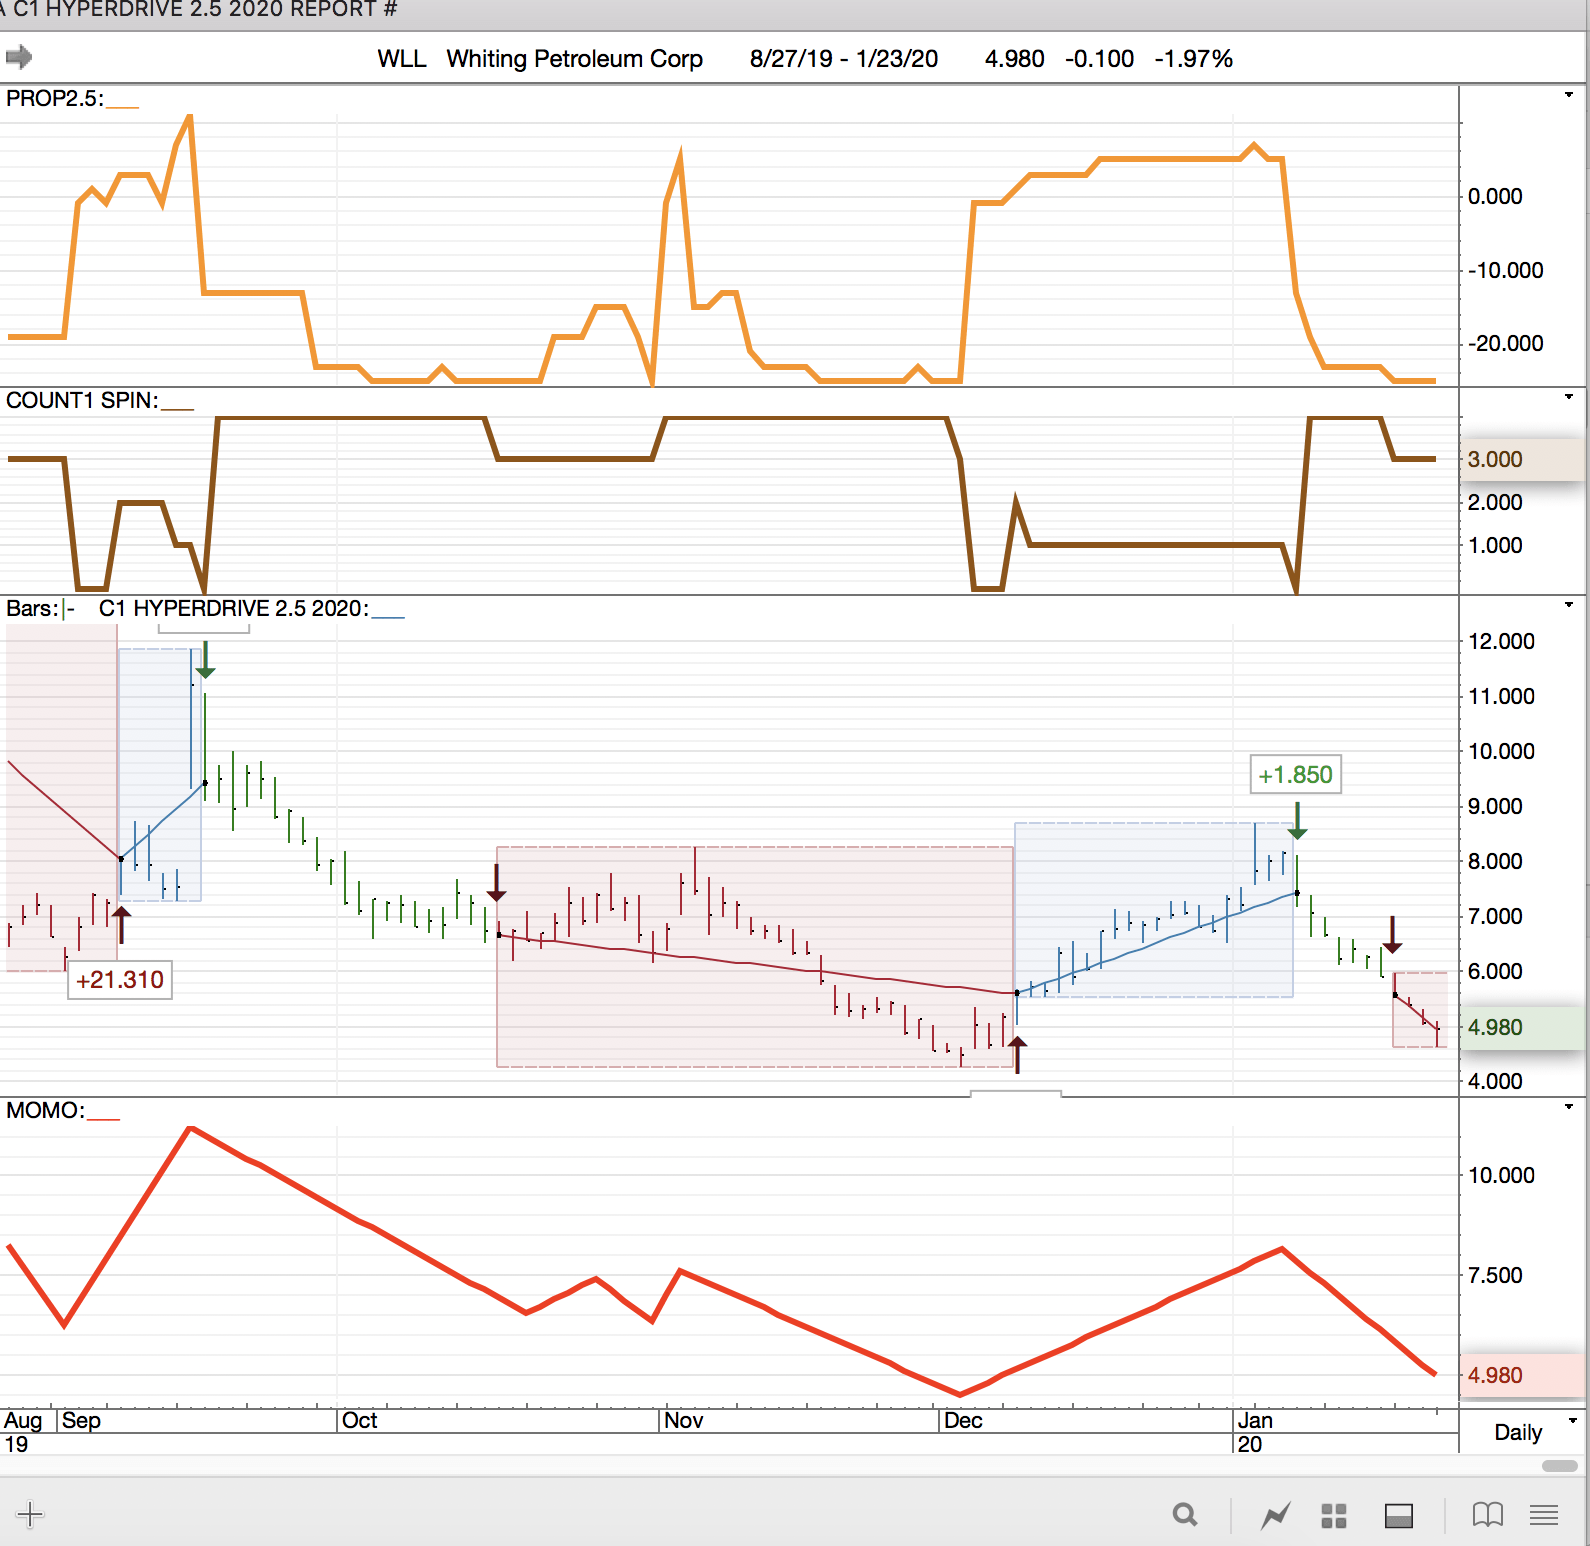
Task: Click the plus icon in bottom toolbar
Action: (30, 1514)
